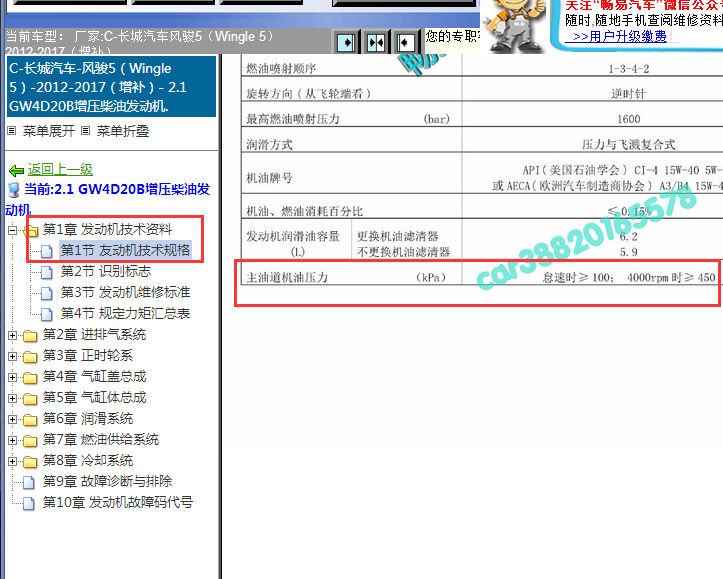Select 第1章 发动机技术资料 folder icon
The width and height of the screenshot is (723, 579).
(x=30, y=230)
